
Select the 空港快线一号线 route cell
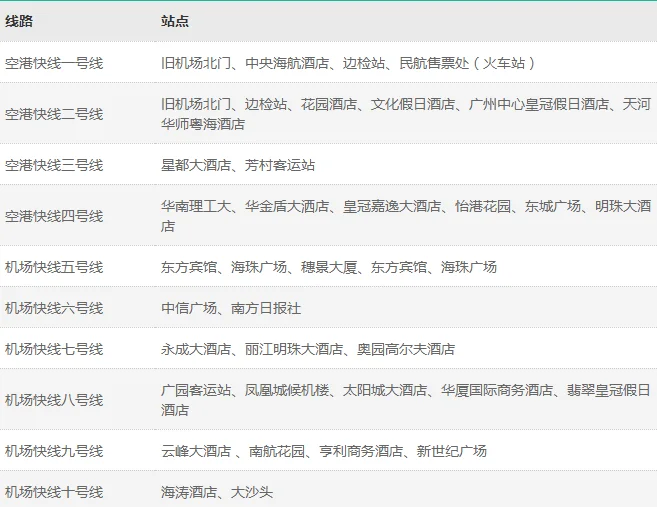click(54, 63)
